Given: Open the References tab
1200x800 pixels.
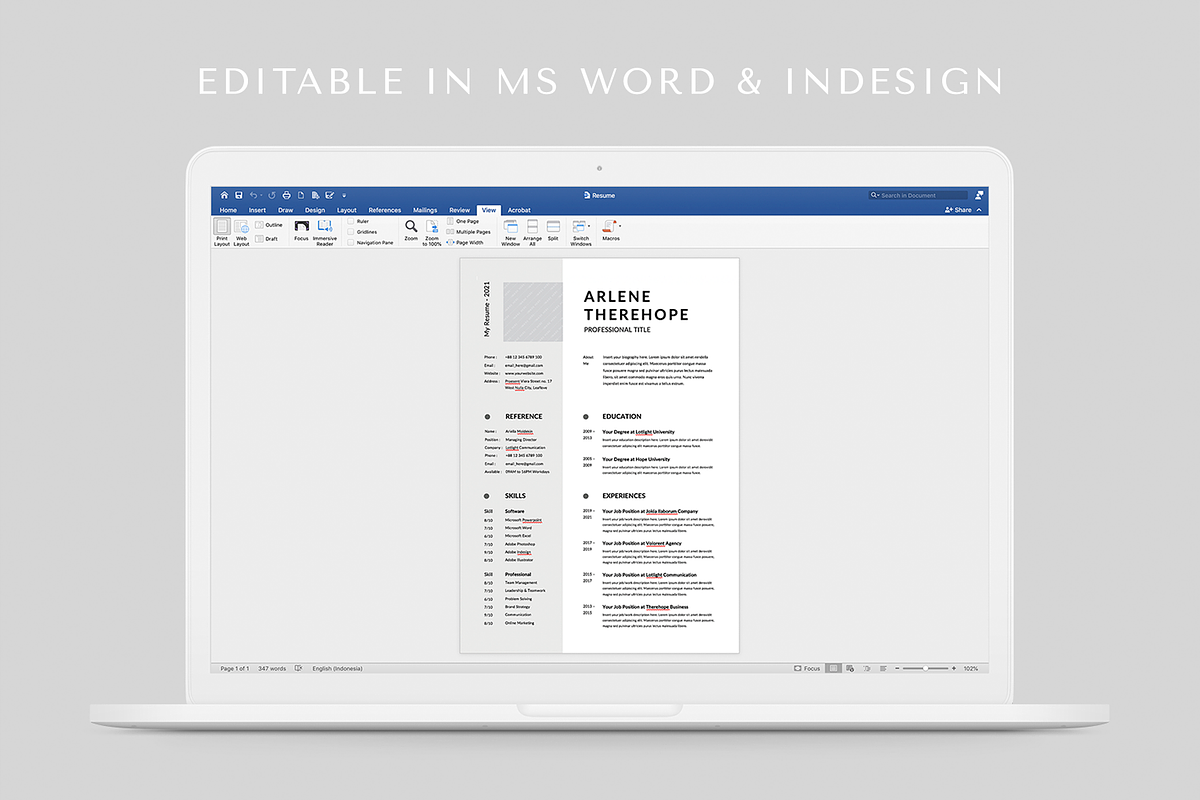Looking at the screenshot, I should click(385, 210).
